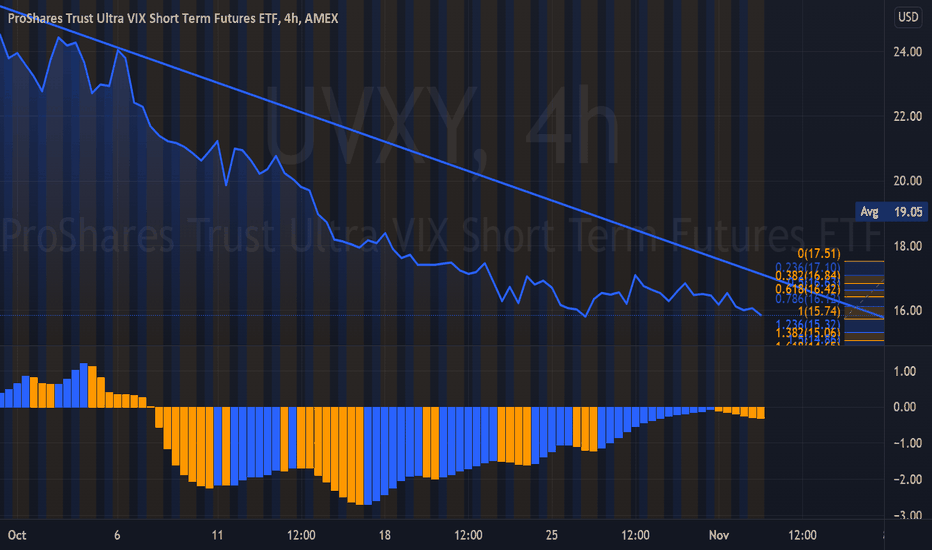Click the date 6 on the time axis
The image size is (932, 550).
[x=117, y=535]
